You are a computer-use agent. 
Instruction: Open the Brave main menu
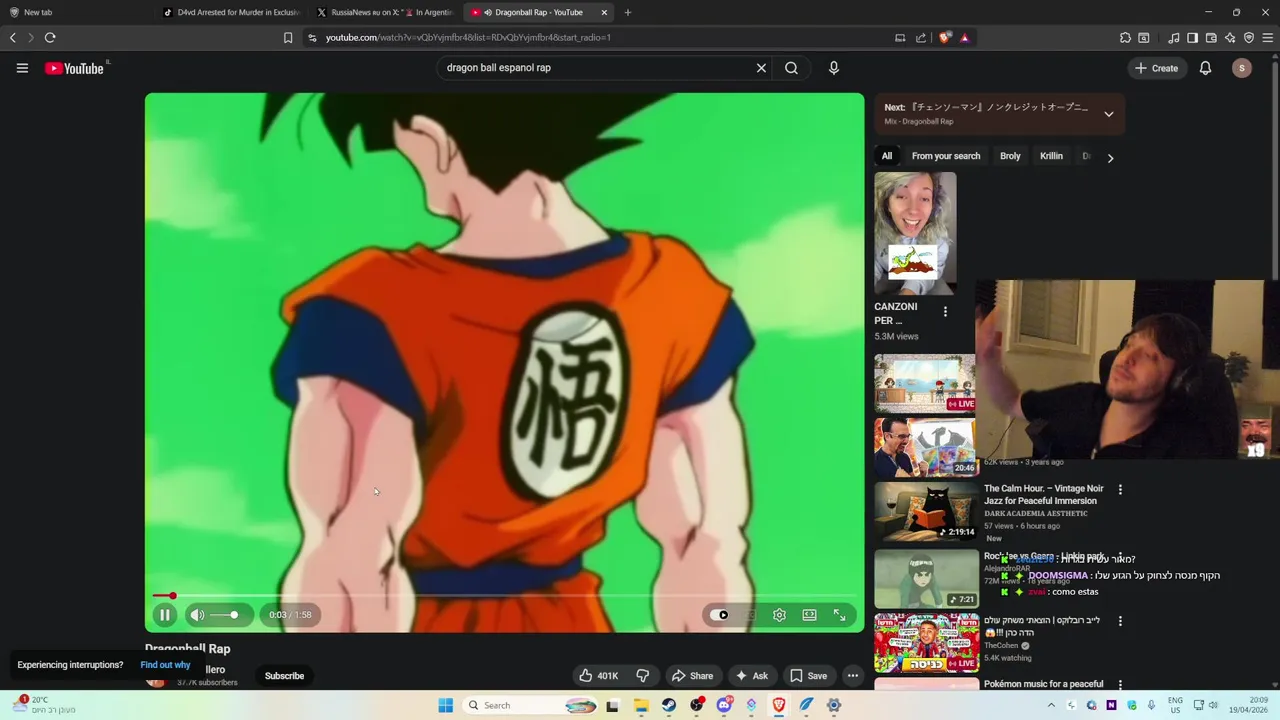(x=1268, y=38)
